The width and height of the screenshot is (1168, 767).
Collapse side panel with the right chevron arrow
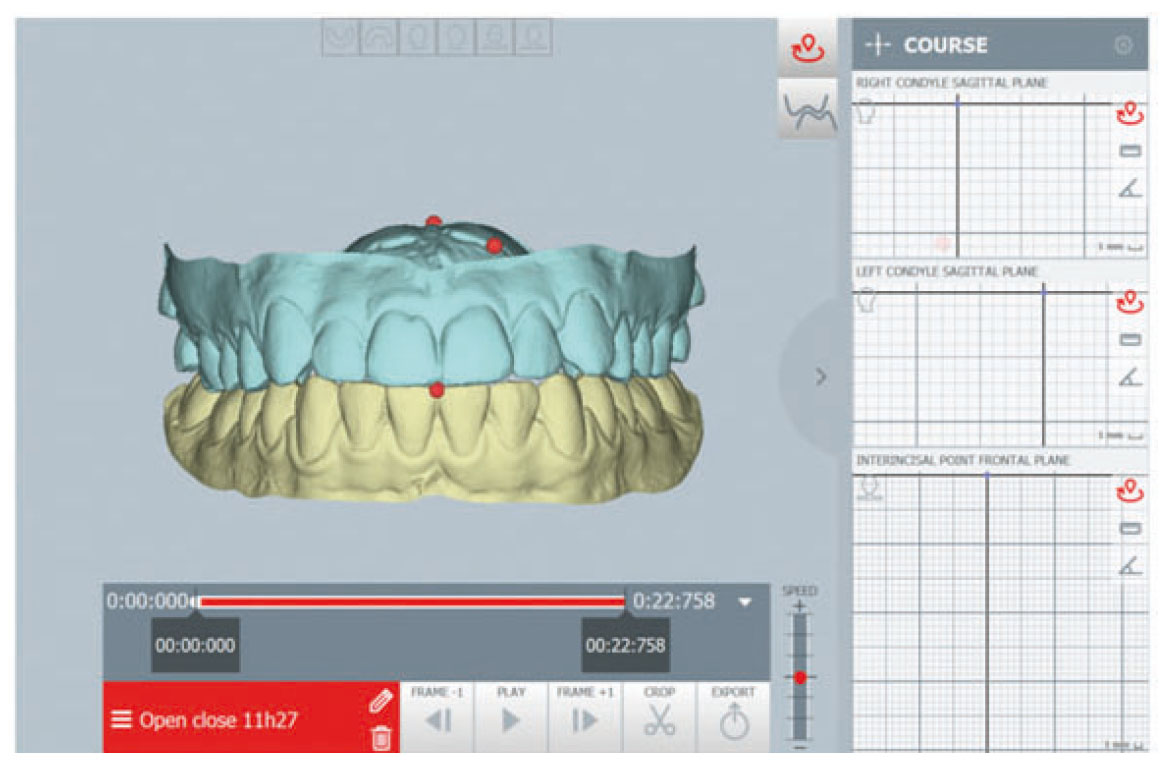(821, 377)
